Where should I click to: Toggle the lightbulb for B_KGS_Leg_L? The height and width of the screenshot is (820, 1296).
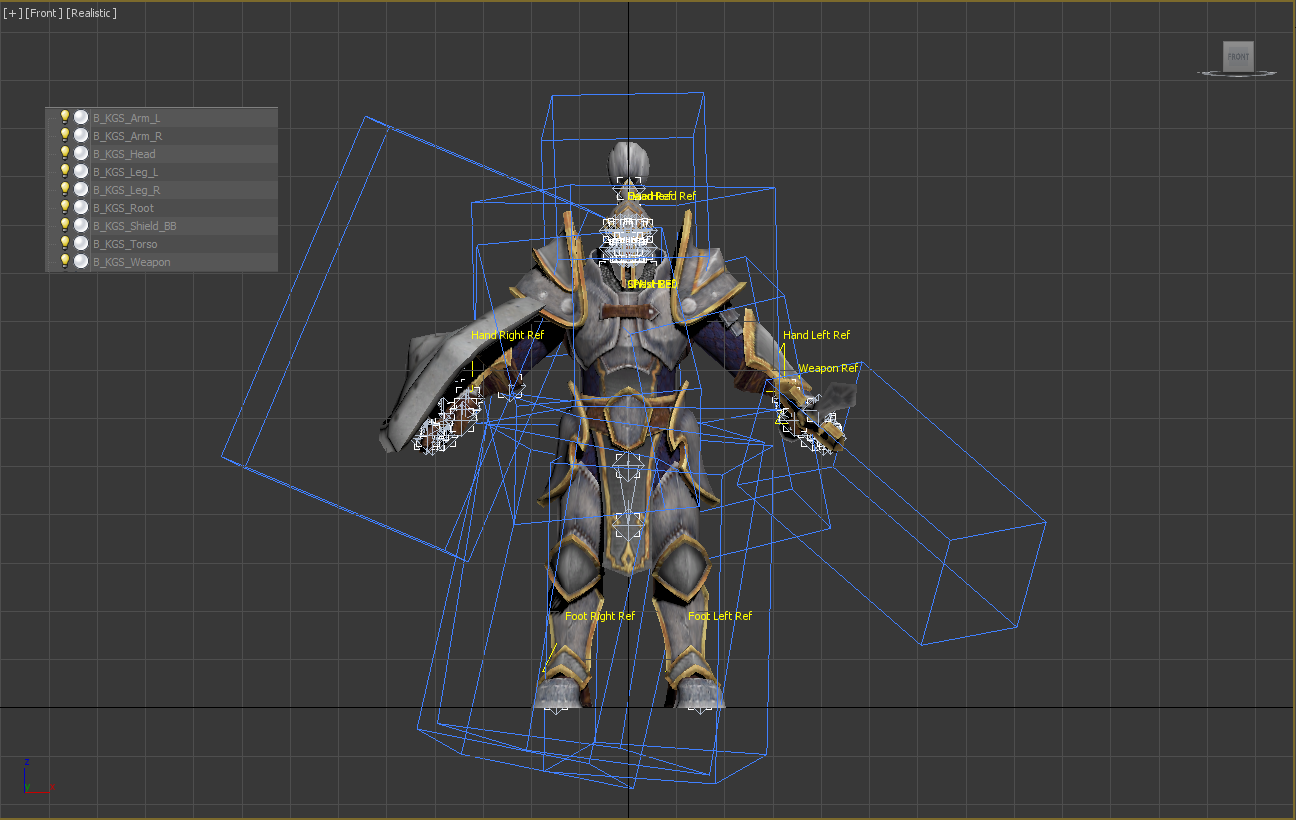pyautogui.click(x=65, y=171)
